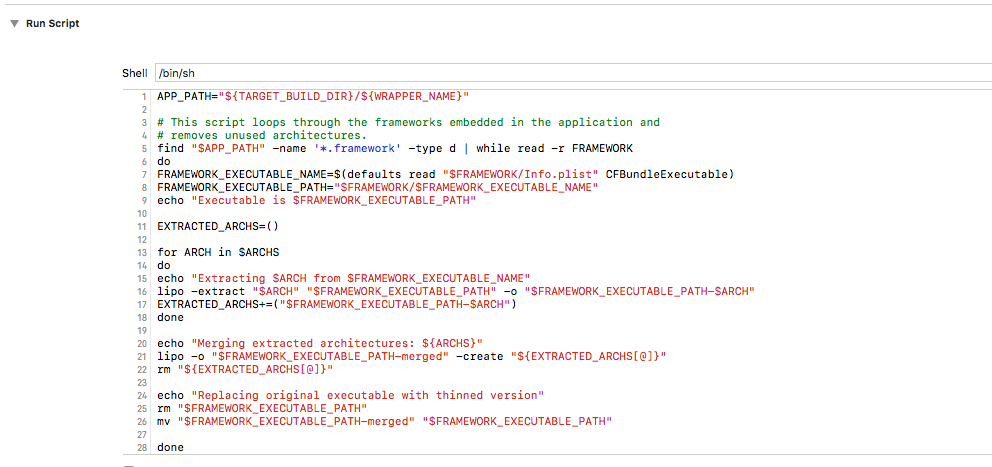Image resolution: width=992 pixels, height=467 pixels.
Task: Click 'for ARCH in $ARCHS' line
Action: pos(218,252)
